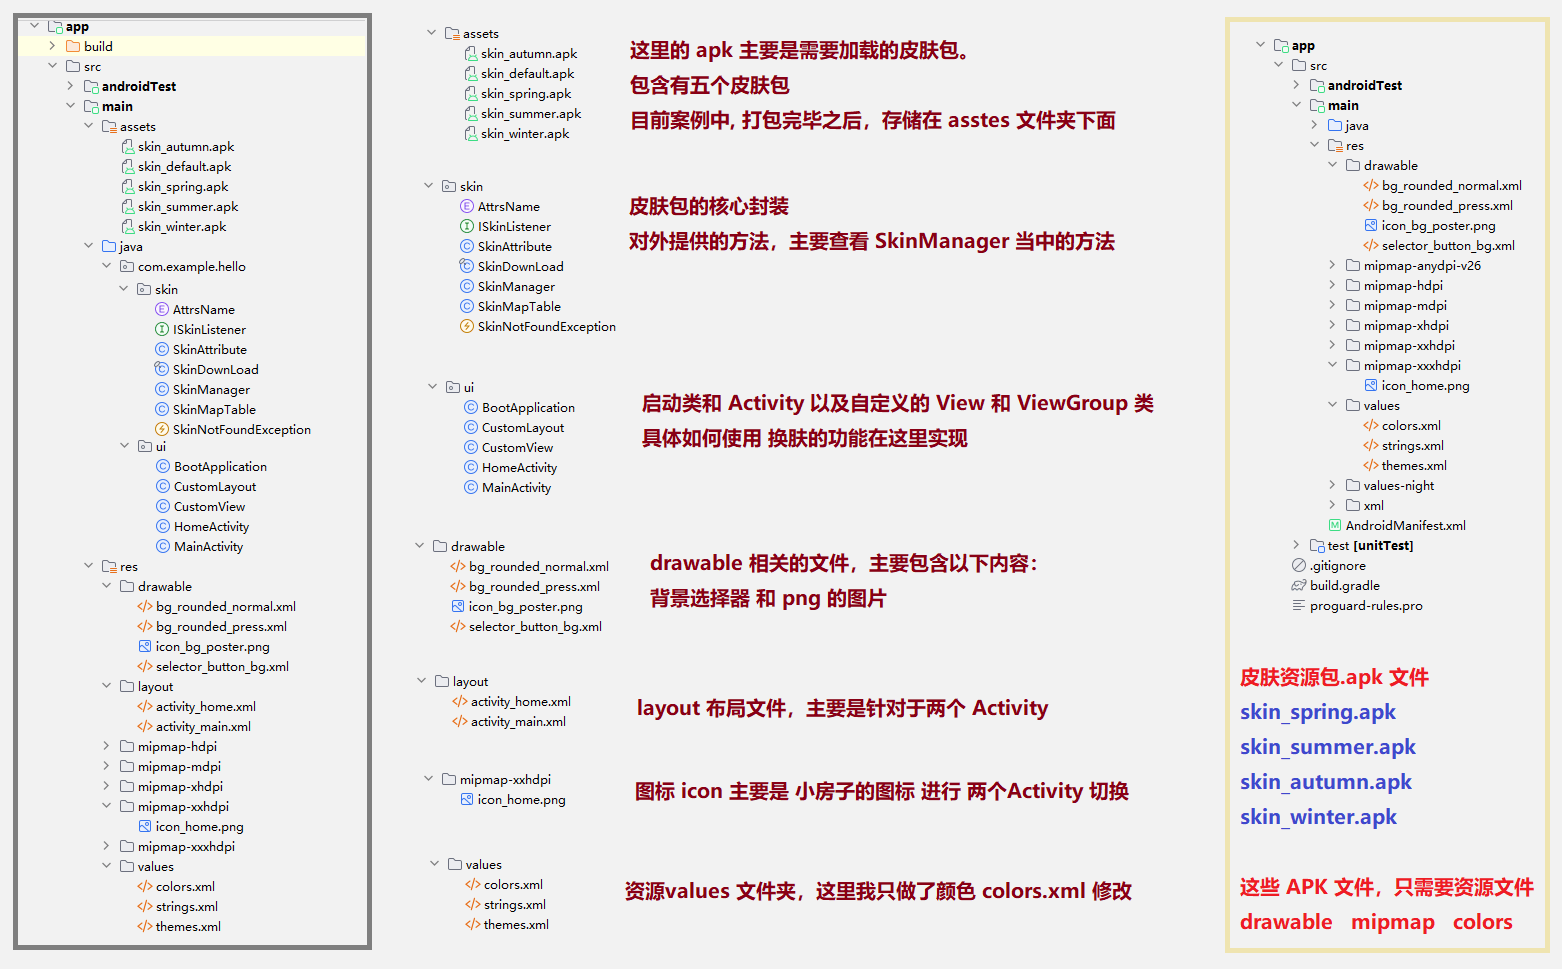Select strings.xml in left project tree

point(187,906)
